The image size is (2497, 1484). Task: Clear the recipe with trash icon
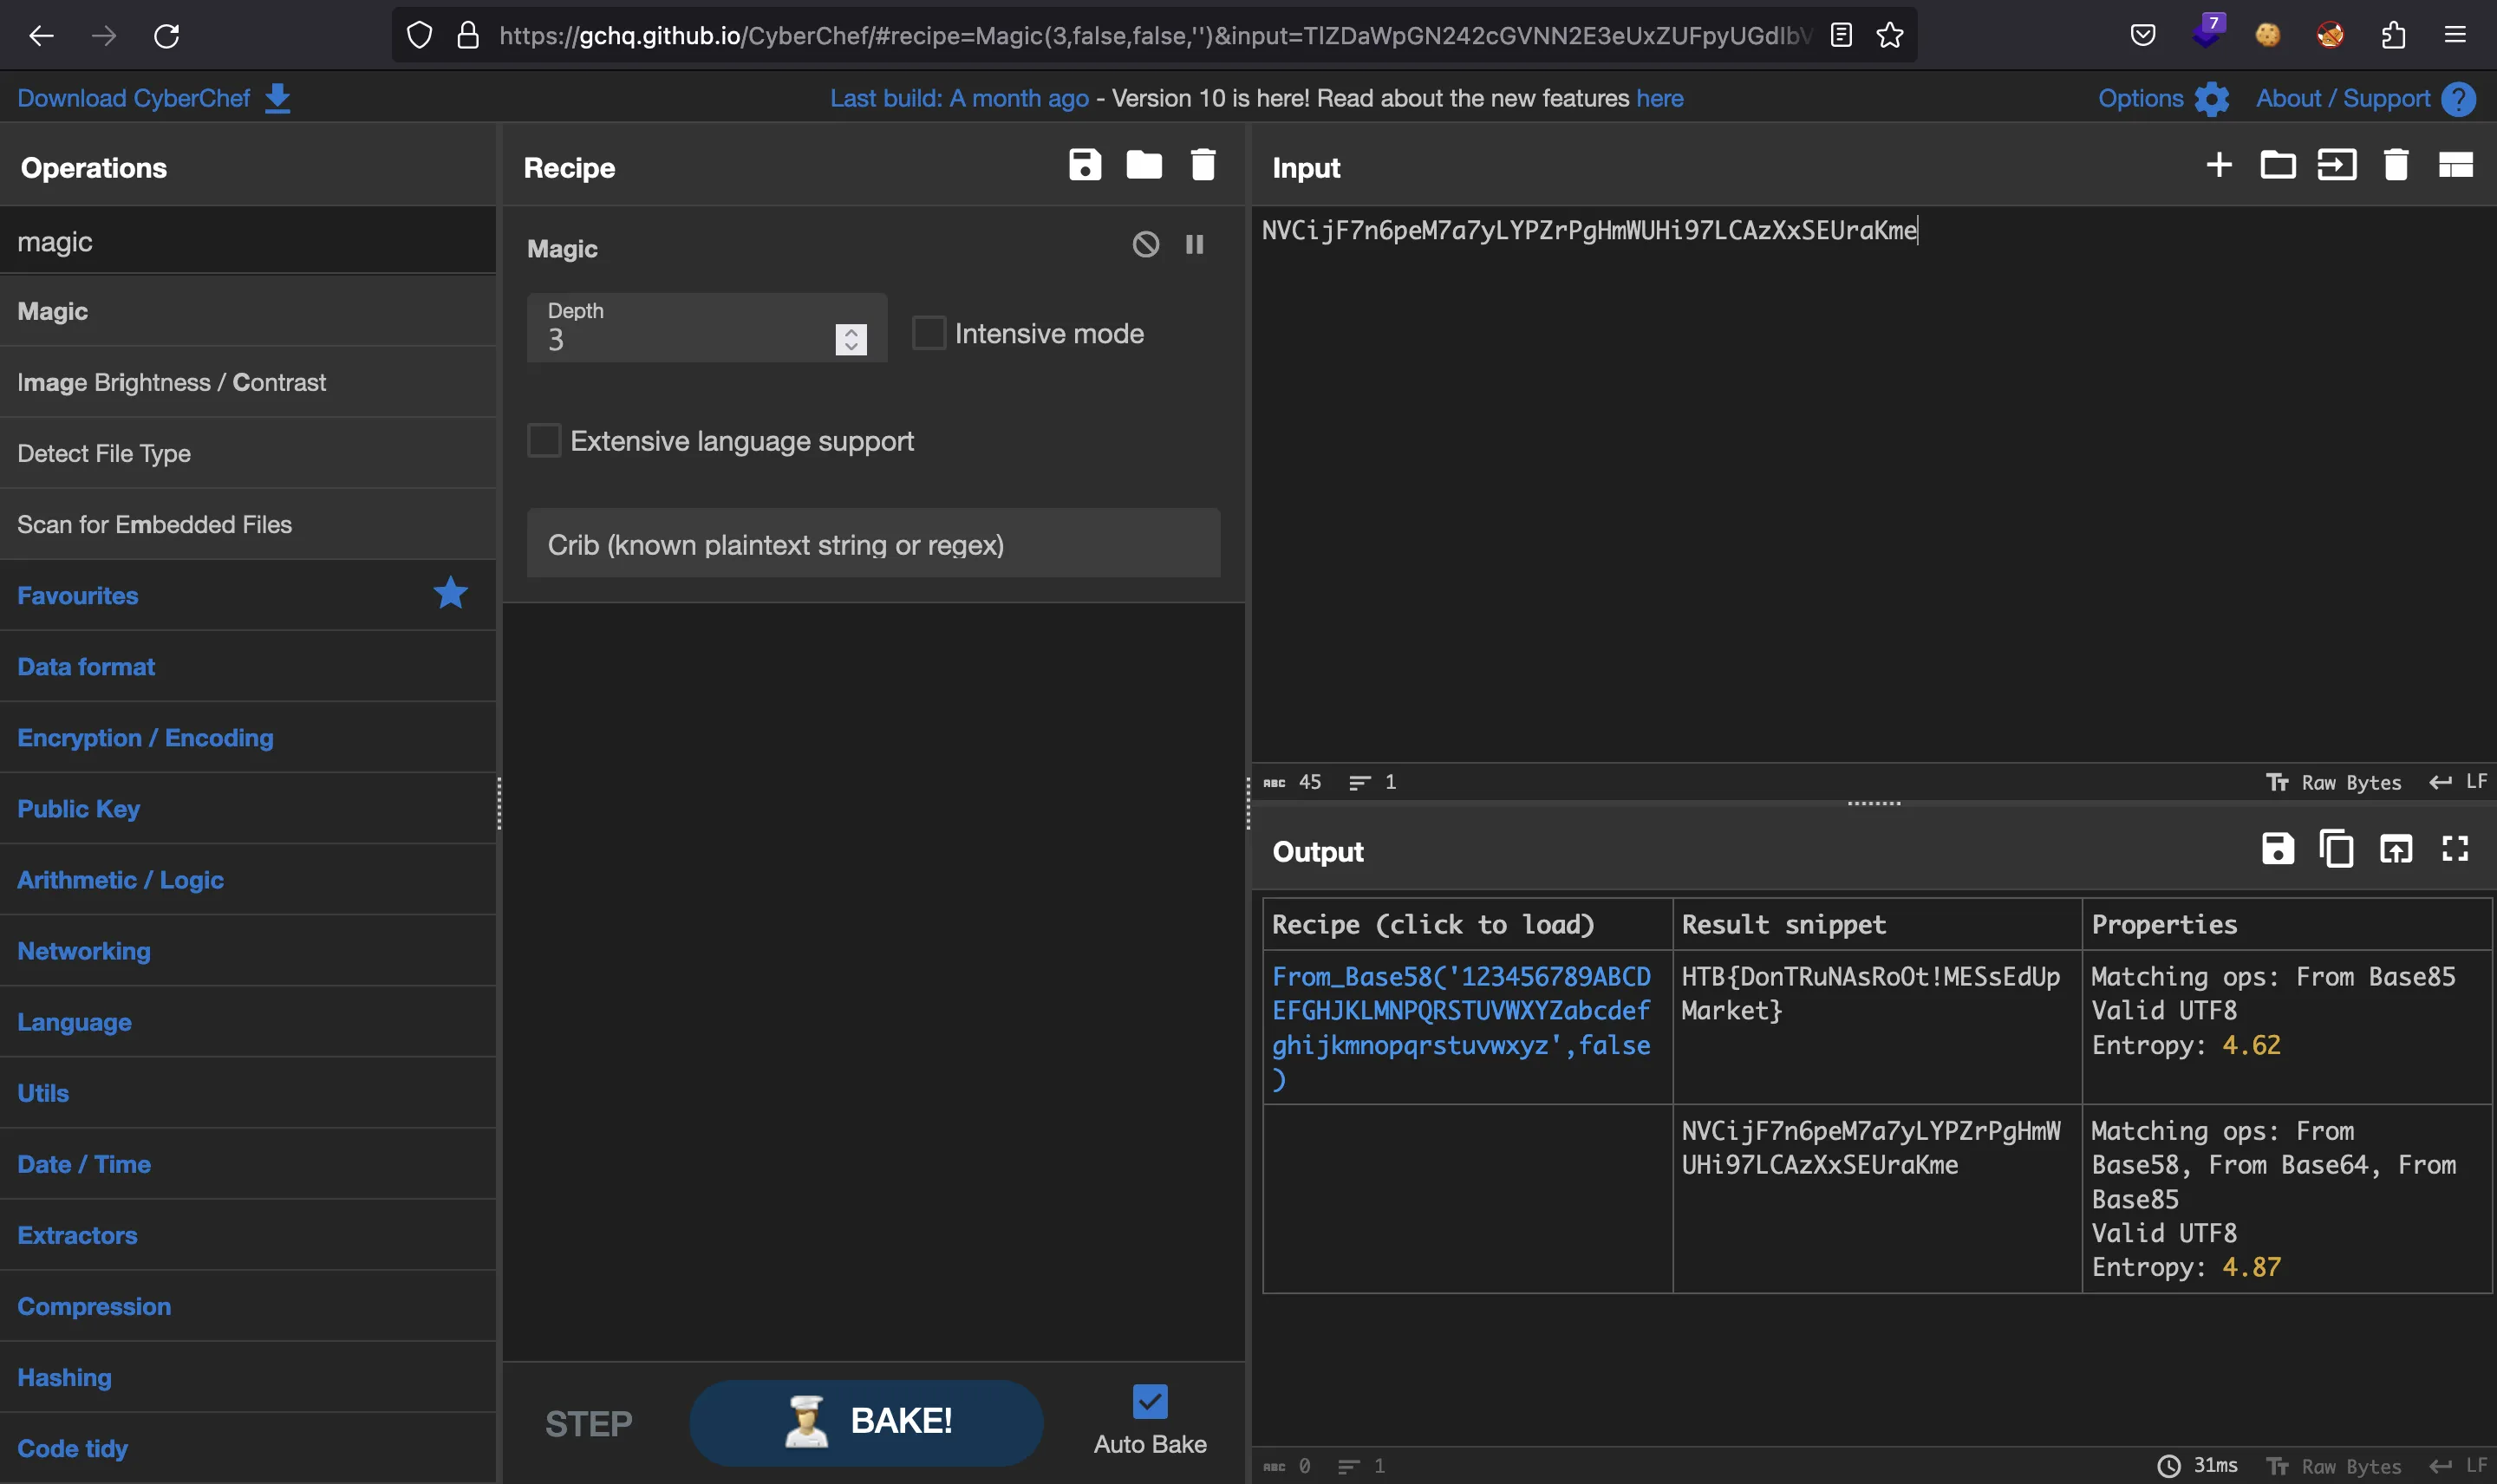[1202, 165]
